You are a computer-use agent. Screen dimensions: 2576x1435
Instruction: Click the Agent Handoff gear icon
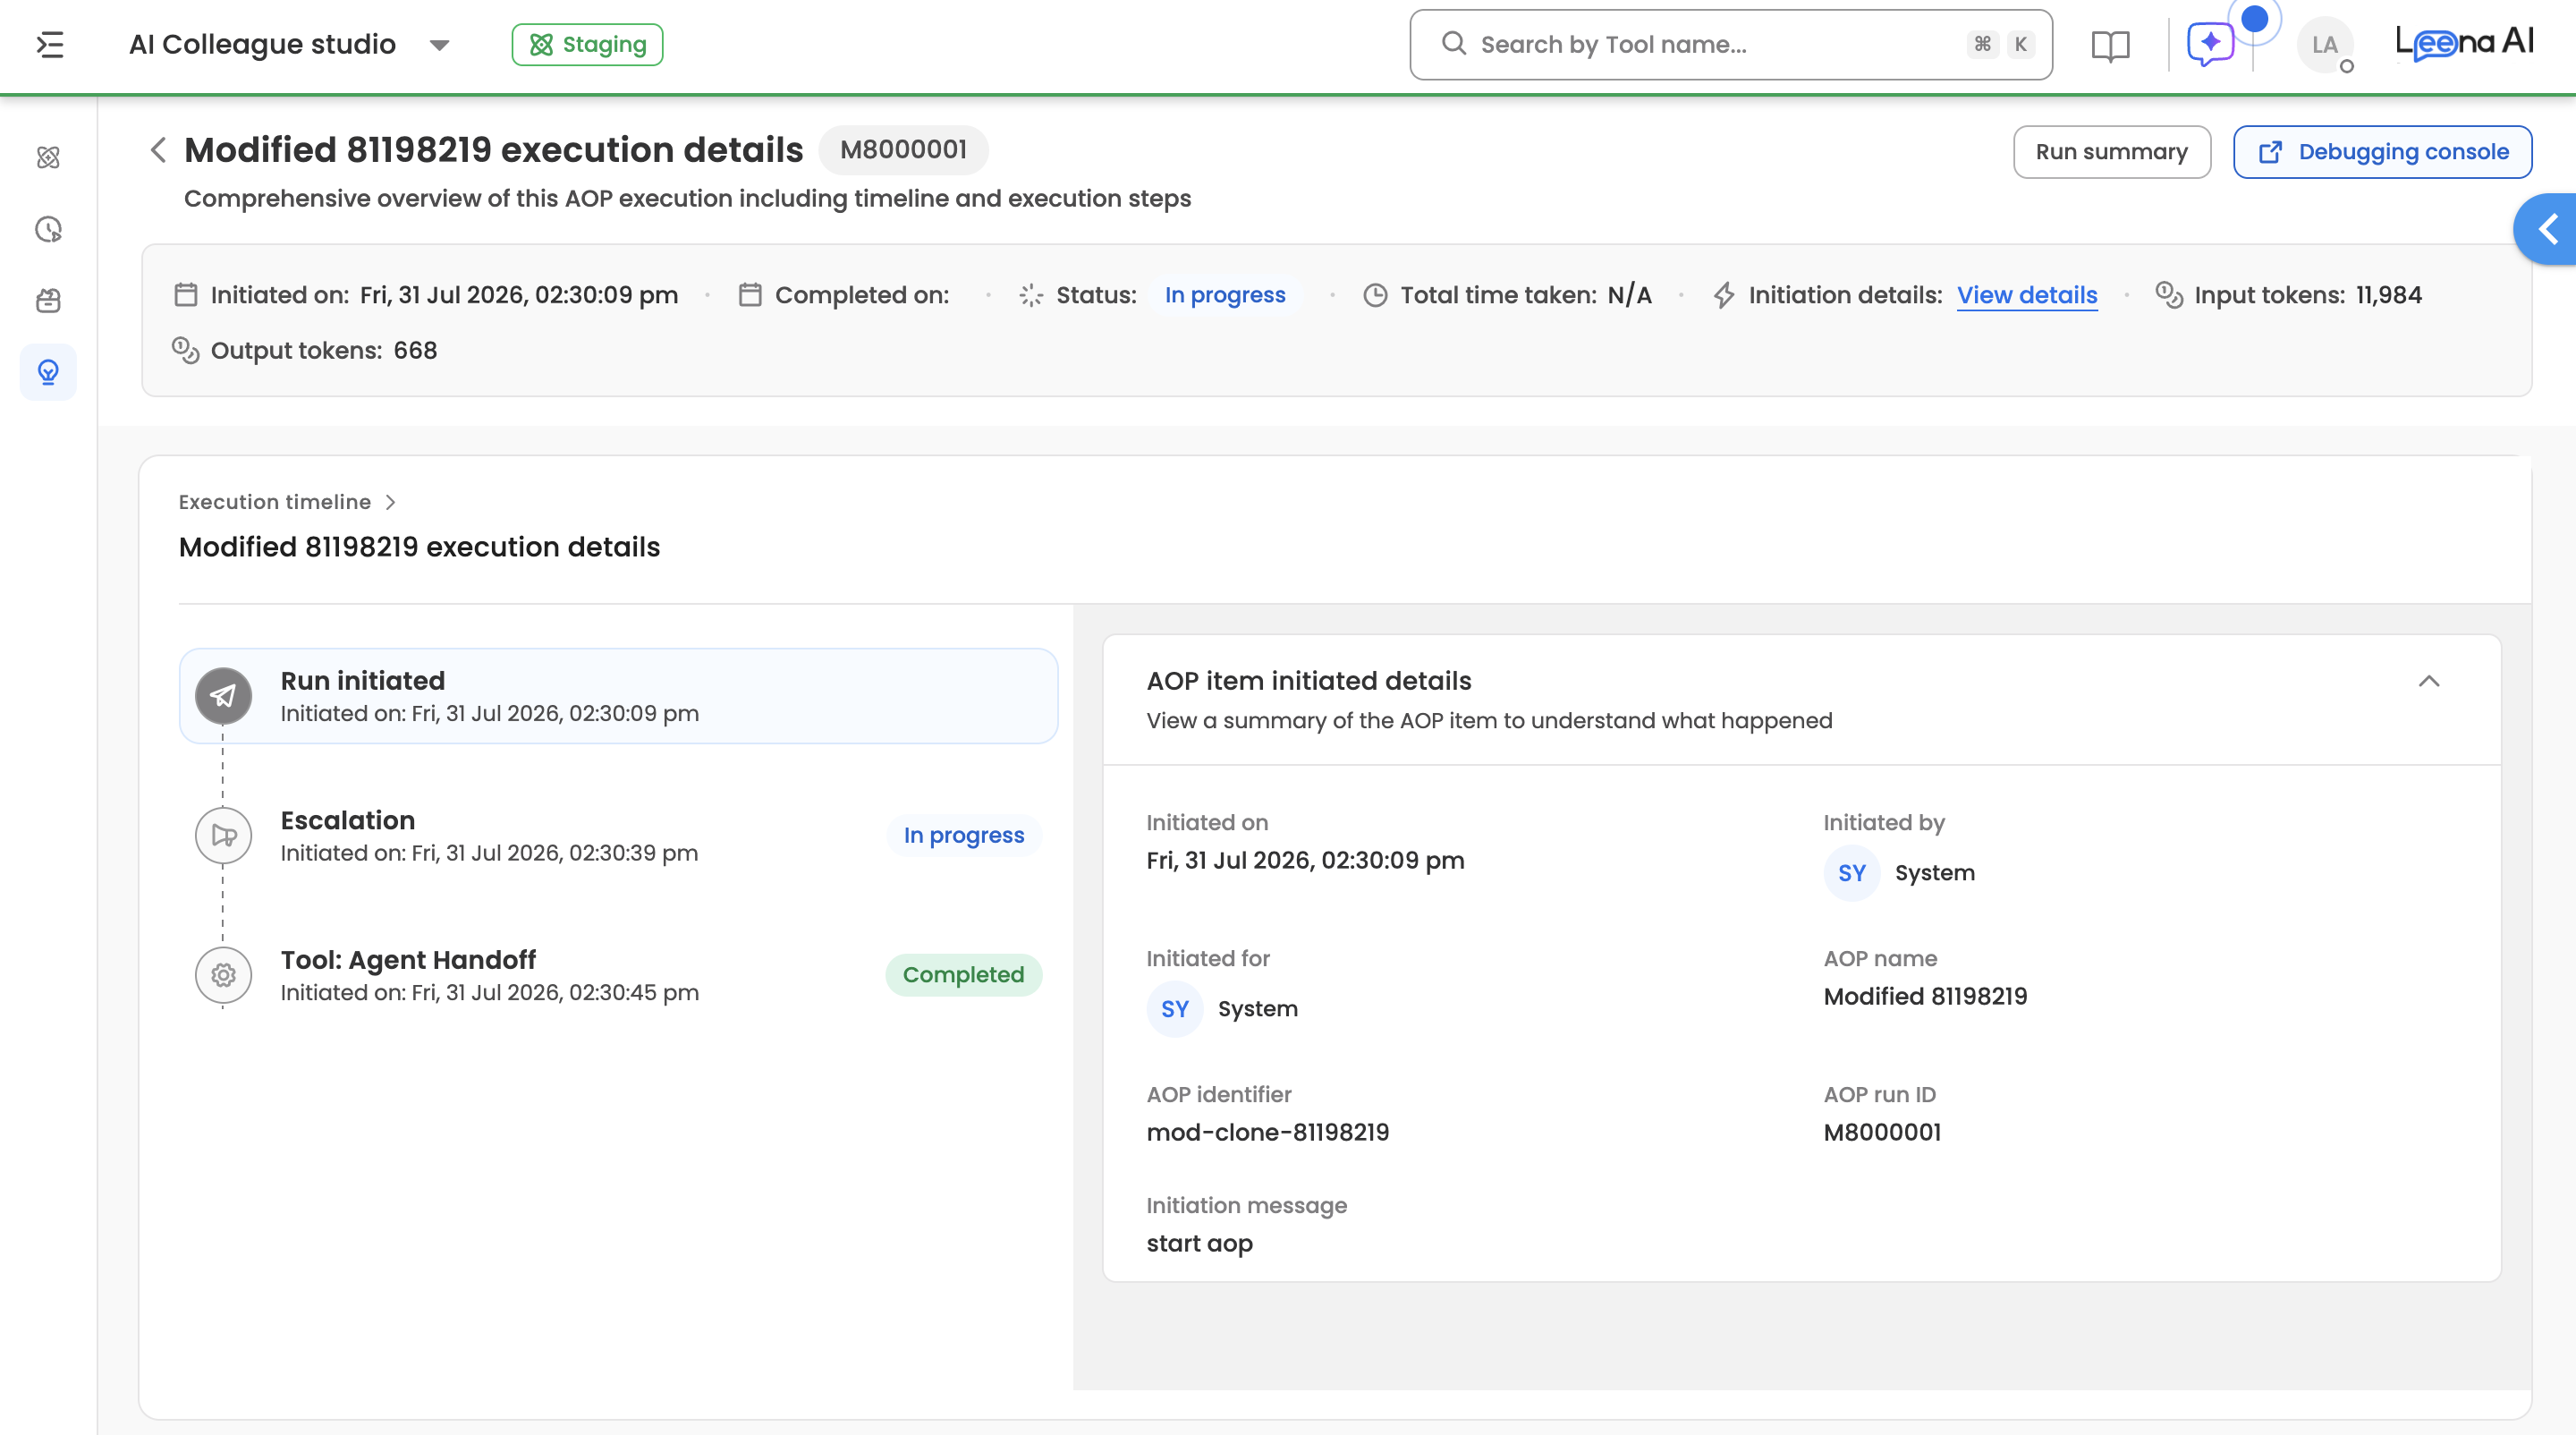(x=223, y=975)
